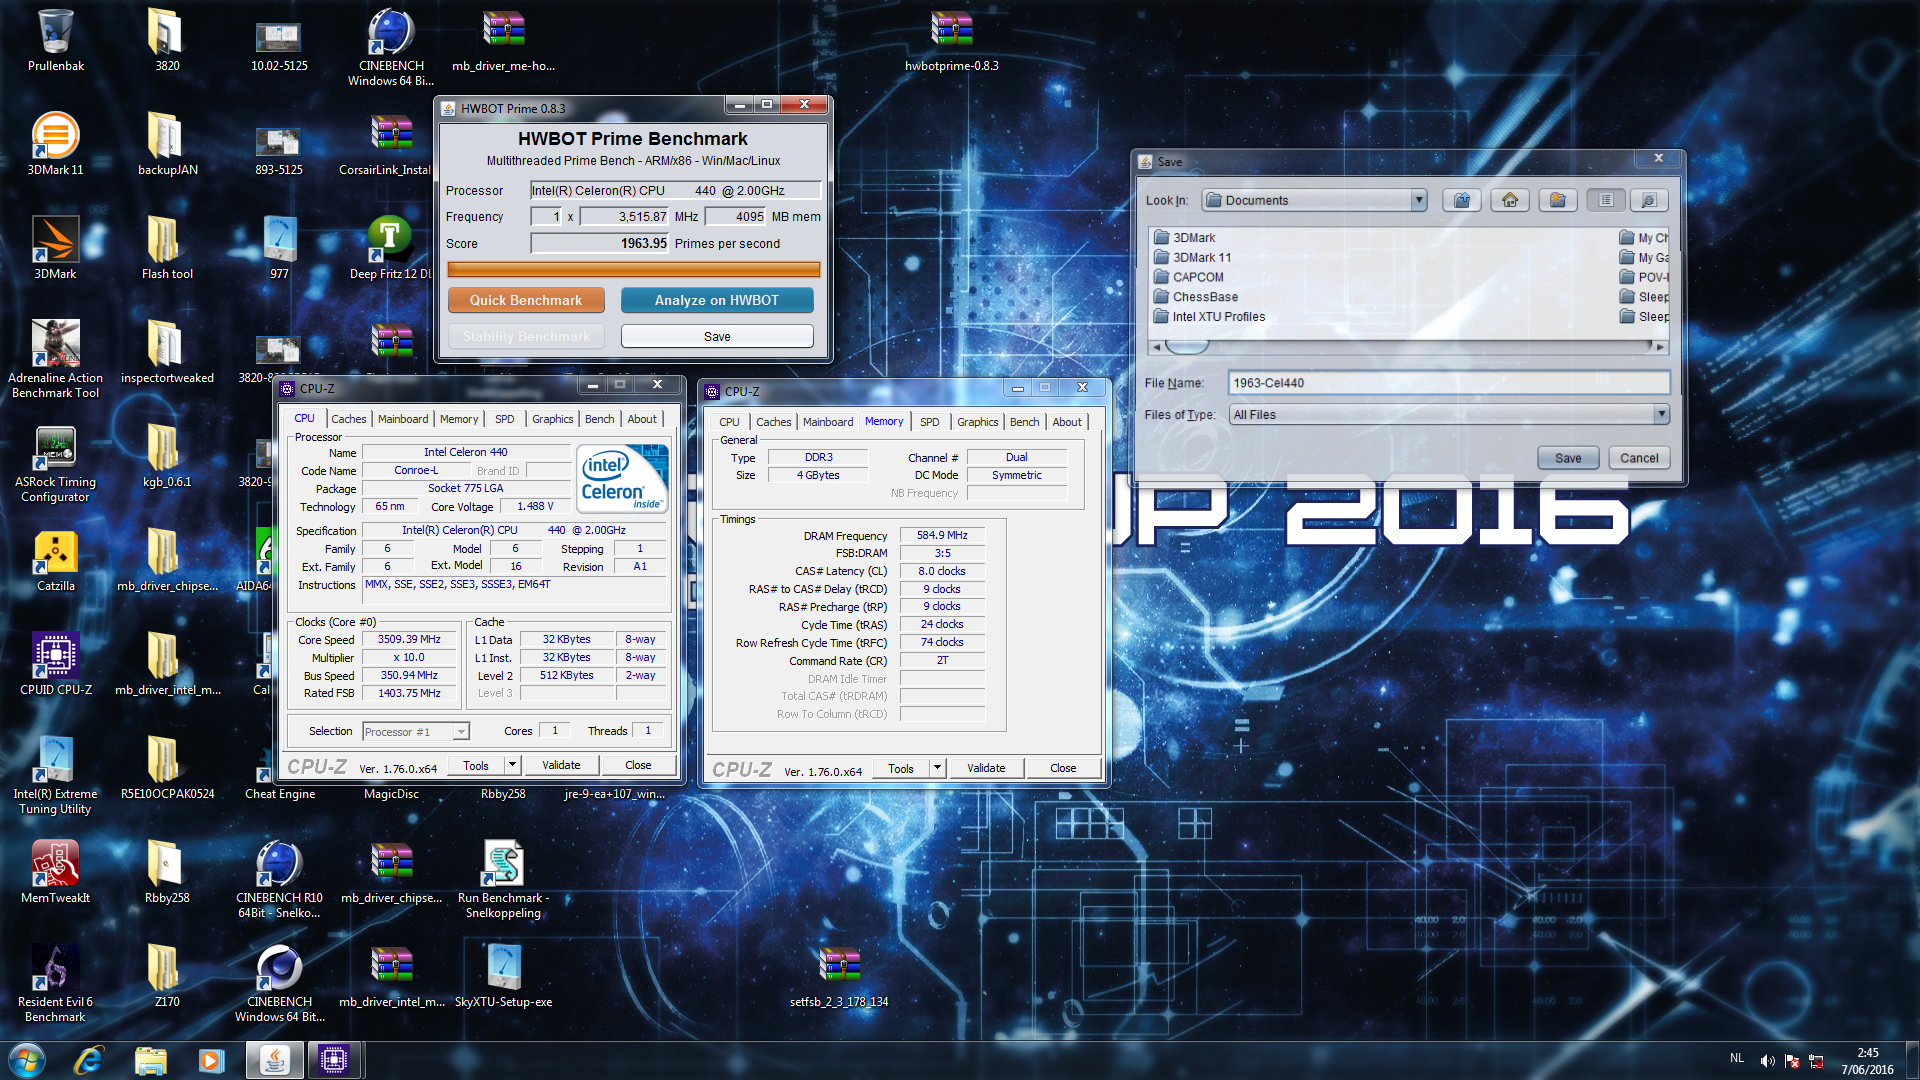Click Cancel in the Save dialog

(1639, 458)
